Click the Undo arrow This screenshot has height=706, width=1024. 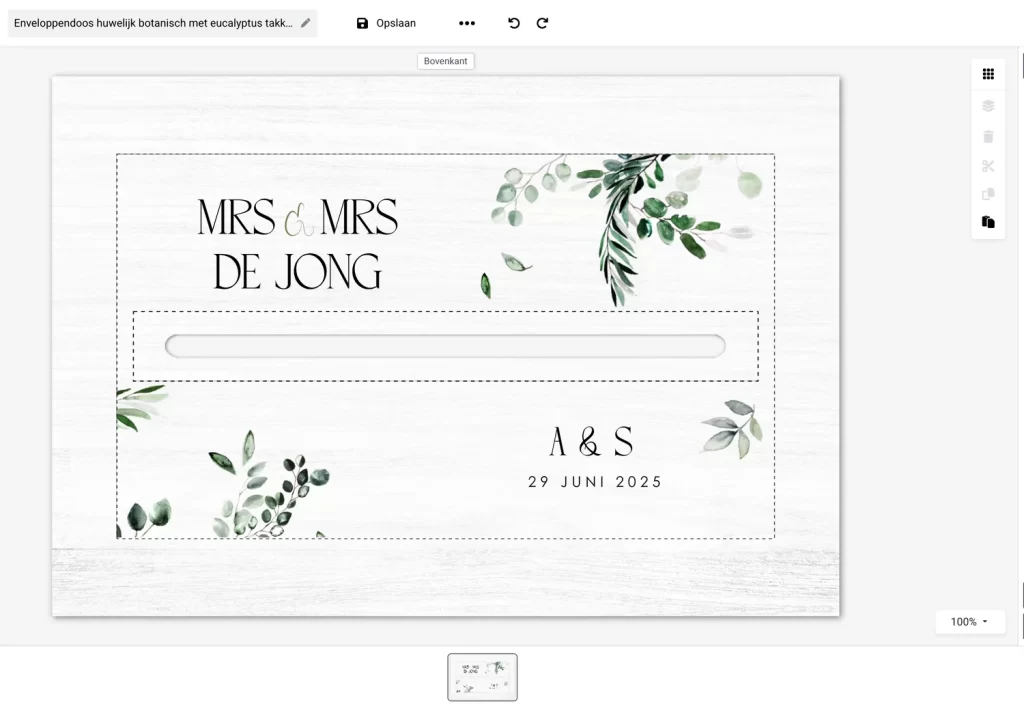514,22
